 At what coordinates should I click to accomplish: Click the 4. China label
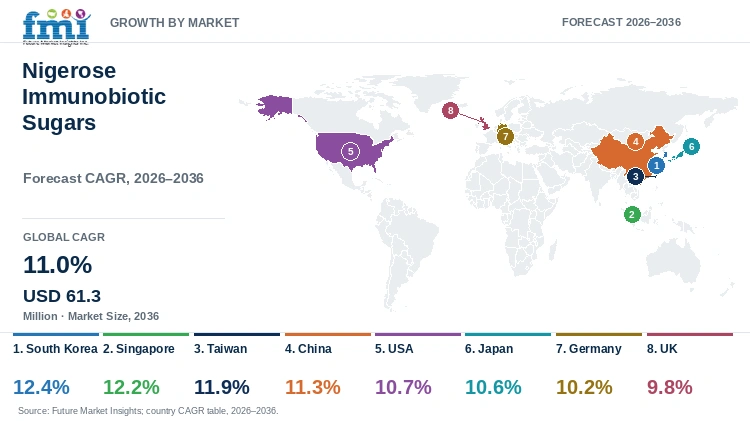pyautogui.click(x=308, y=349)
